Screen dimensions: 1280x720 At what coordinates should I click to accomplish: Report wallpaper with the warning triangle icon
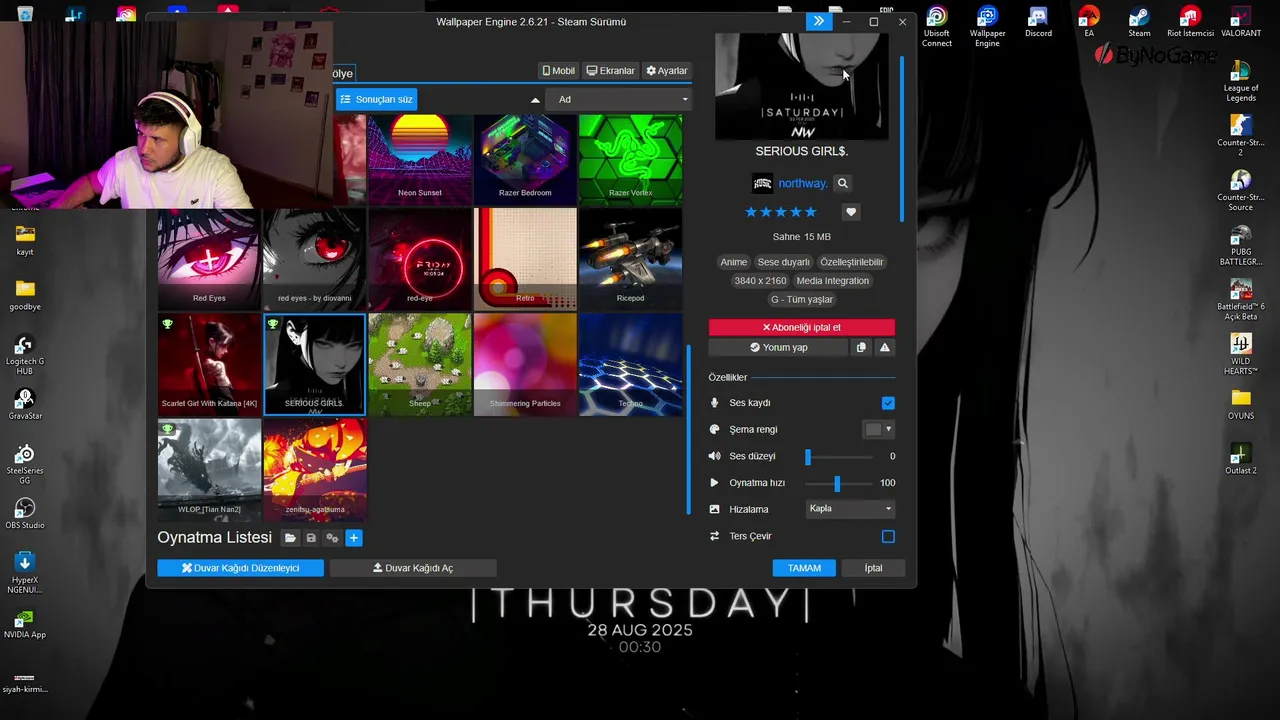tap(885, 347)
